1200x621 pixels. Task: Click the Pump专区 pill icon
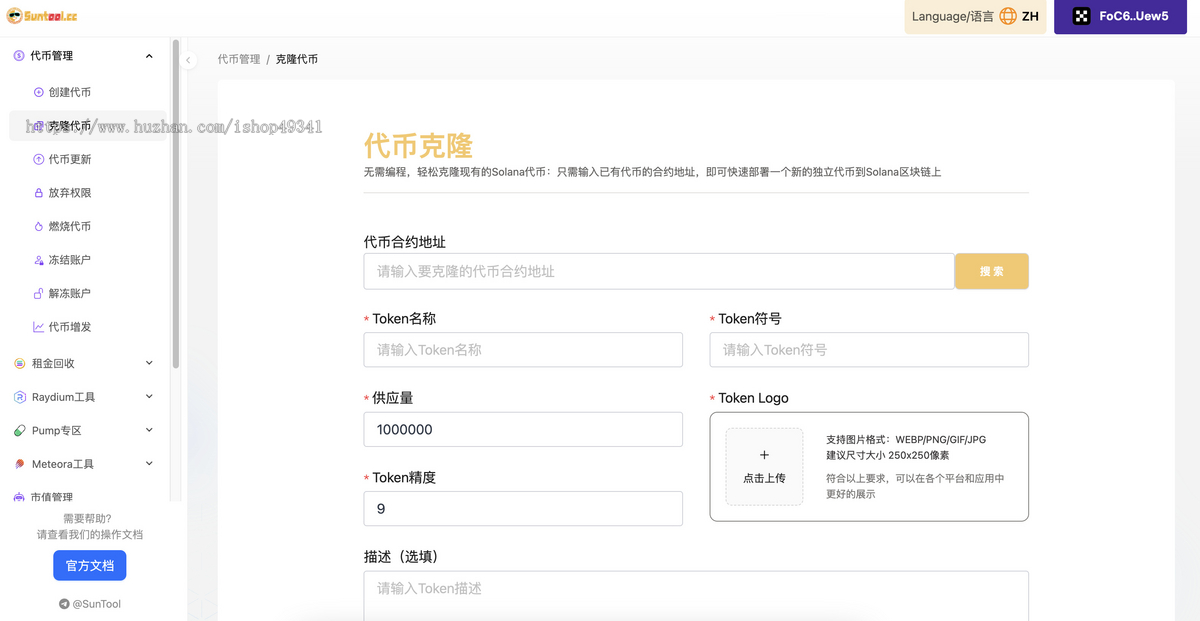tap(20, 430)
